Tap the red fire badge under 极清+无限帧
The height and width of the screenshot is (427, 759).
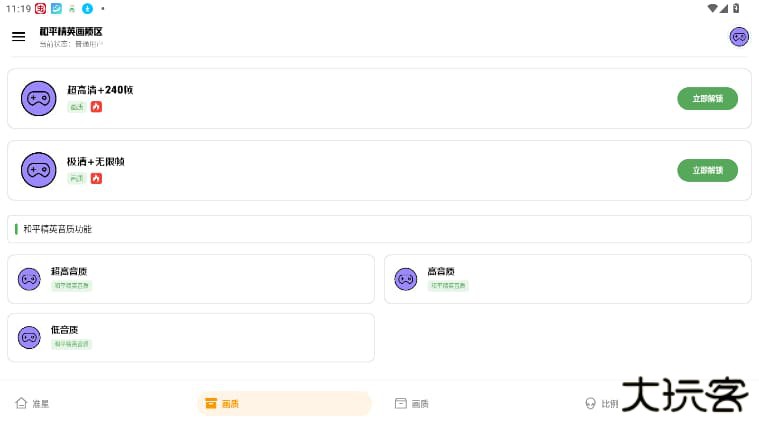(x=96, y=178)
